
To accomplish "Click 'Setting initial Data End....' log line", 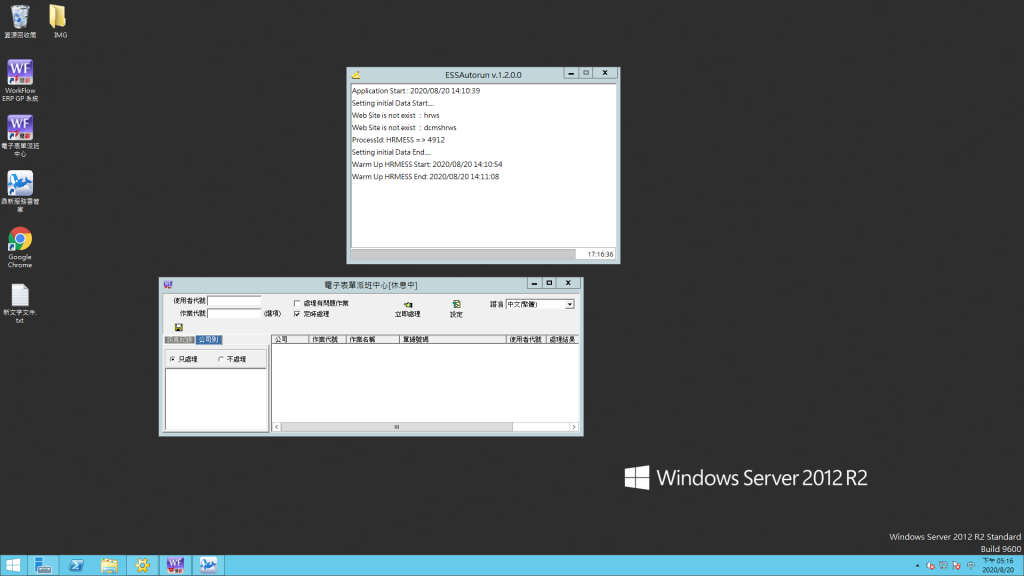I will coord(391,152).
